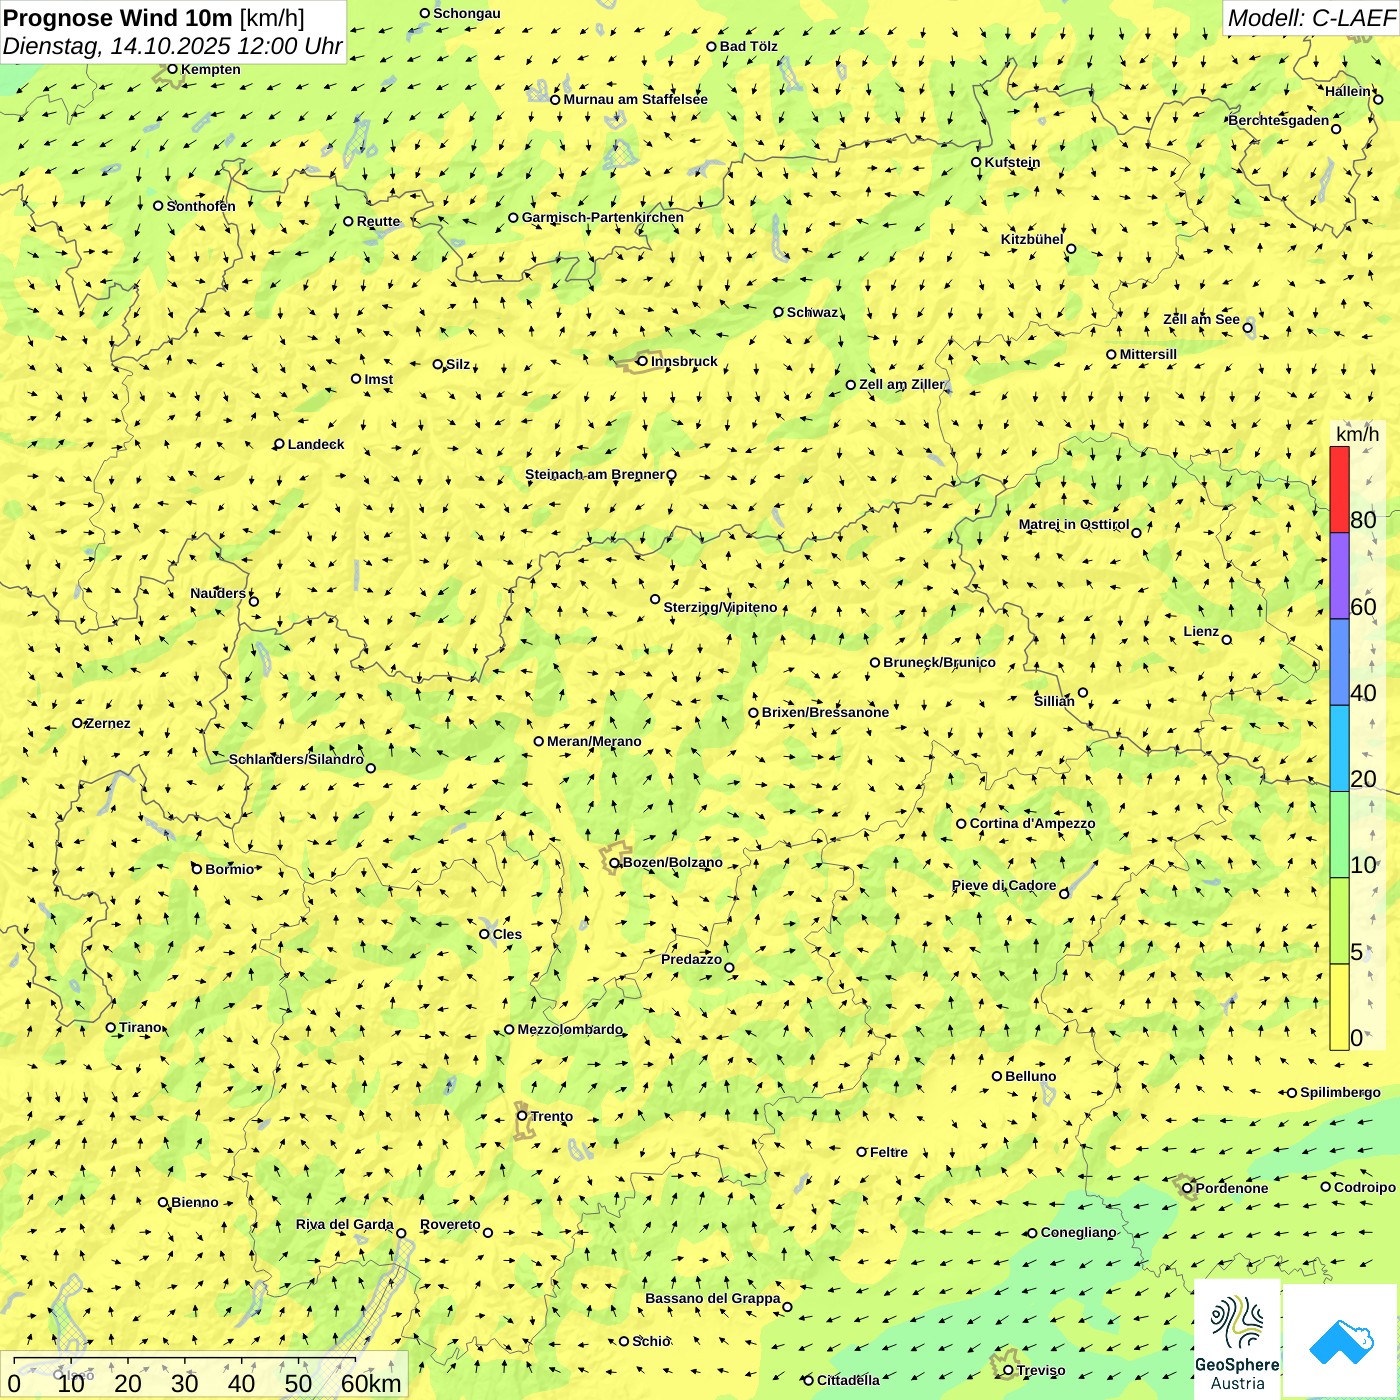
Task: Click the 'Rovereto' label
Action: [450, 1224]
